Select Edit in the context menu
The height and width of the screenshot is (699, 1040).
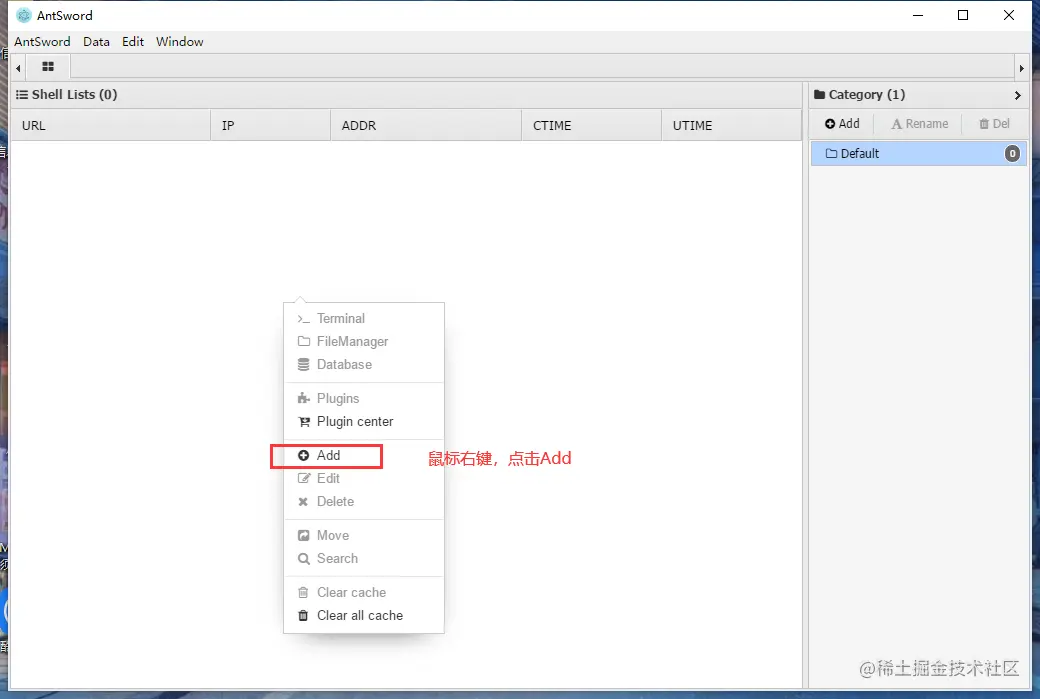(x=363, y=479)
